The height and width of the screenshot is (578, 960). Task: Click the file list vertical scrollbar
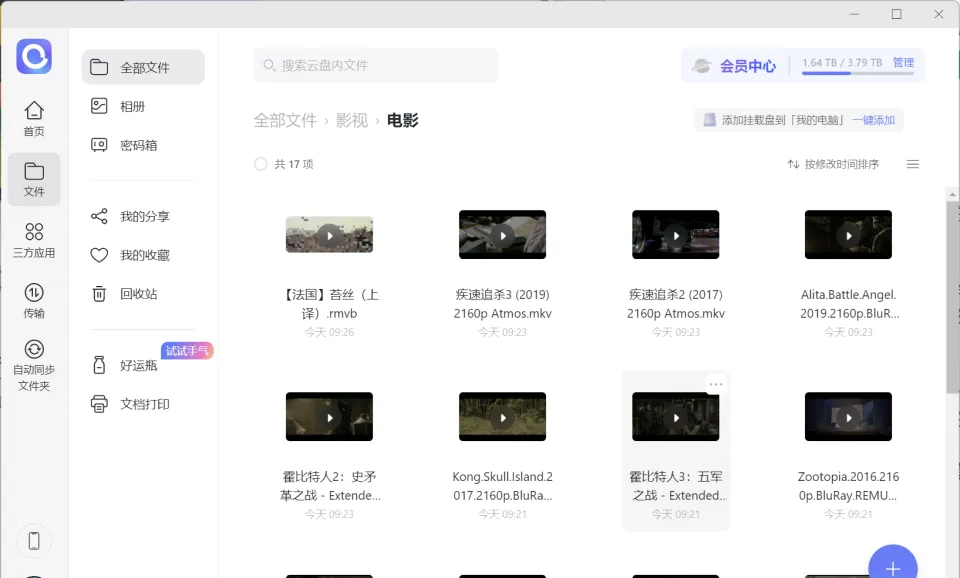(x=952, y=297)
